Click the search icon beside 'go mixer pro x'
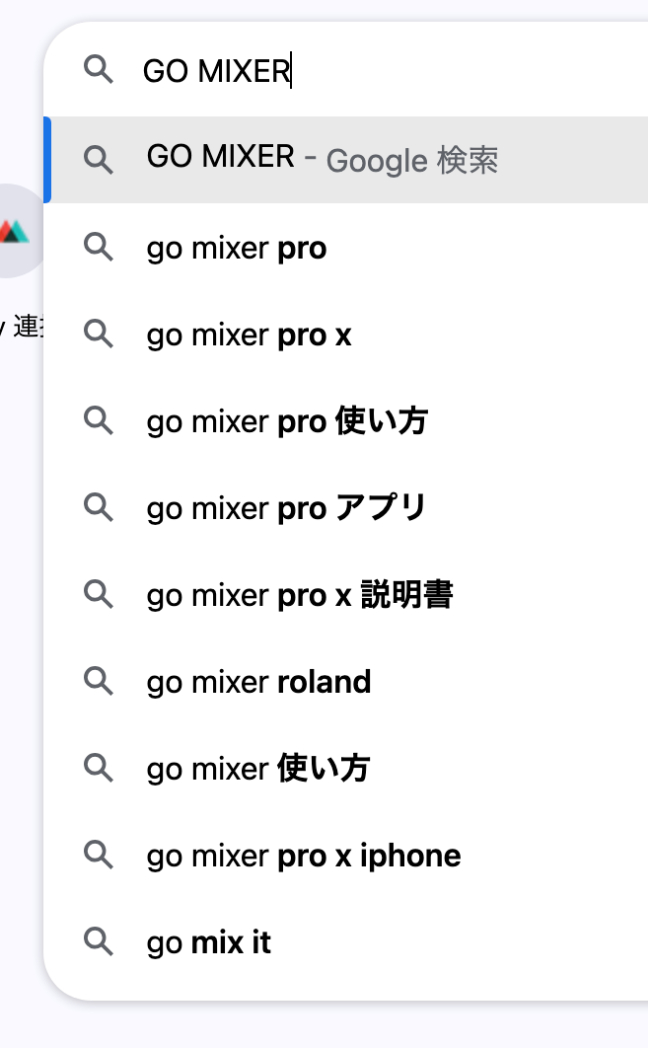Viewport: 660px width, 1062px height. tap(98, 334)
